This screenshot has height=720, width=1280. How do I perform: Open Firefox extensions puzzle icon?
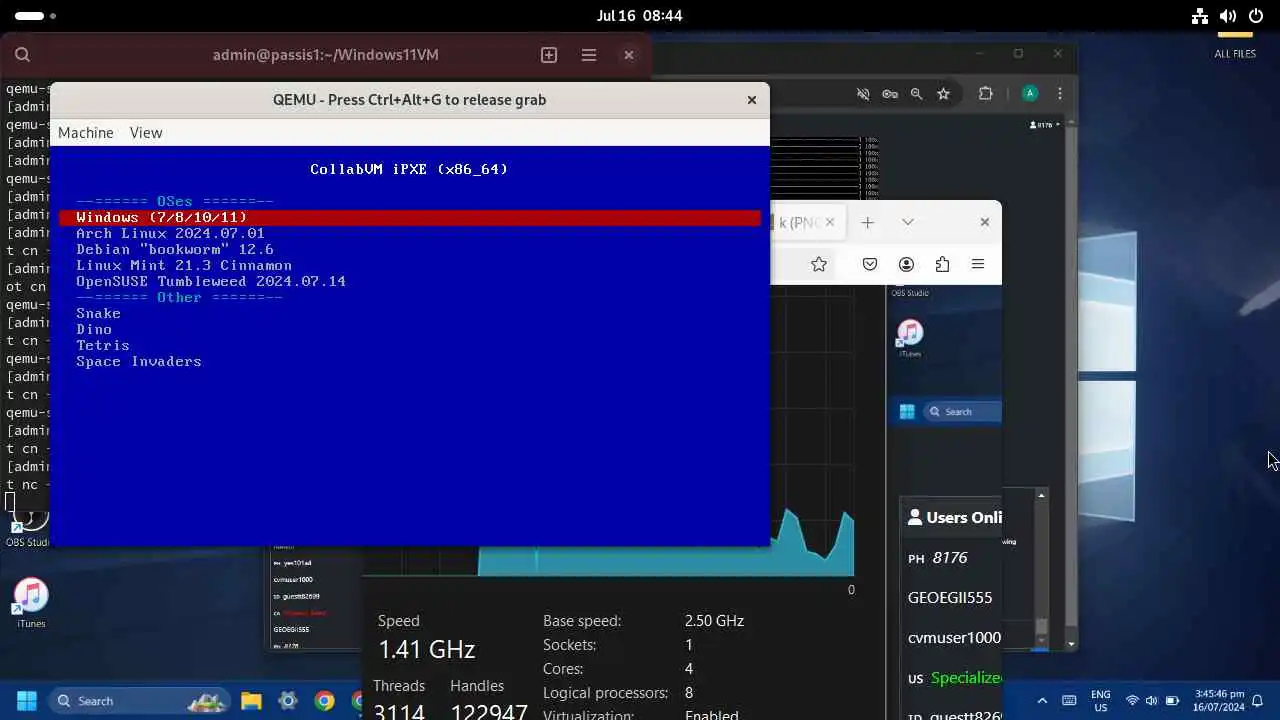click(942, 264)
